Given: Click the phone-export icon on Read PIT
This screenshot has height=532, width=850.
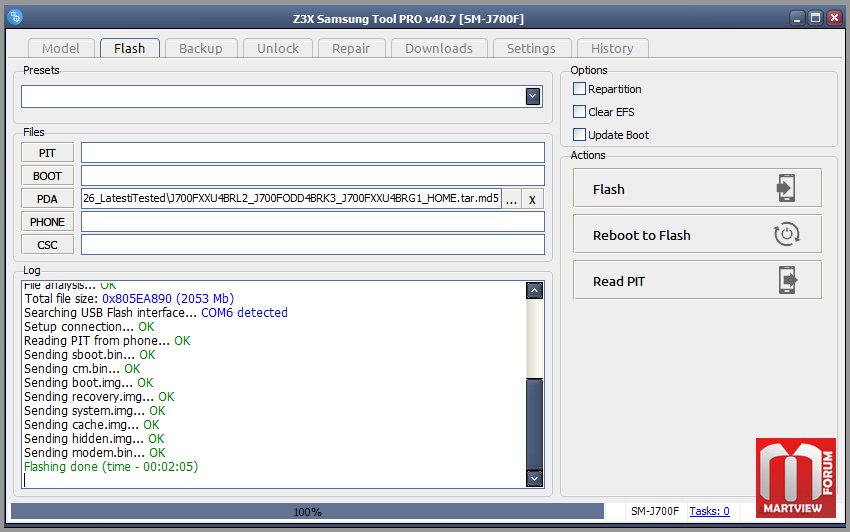Looking at the screenshot, I should (x=788, y=280).
